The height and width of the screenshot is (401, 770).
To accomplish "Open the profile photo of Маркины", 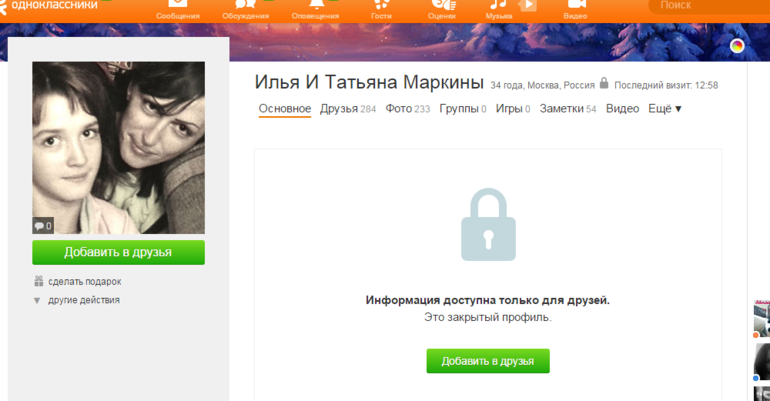I will click(118, 147).
